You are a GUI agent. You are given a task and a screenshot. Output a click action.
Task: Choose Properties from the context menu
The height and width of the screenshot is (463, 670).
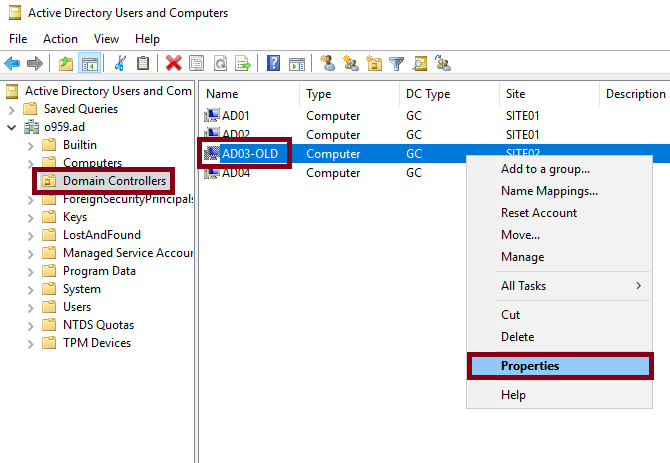(x=560, y=366)
